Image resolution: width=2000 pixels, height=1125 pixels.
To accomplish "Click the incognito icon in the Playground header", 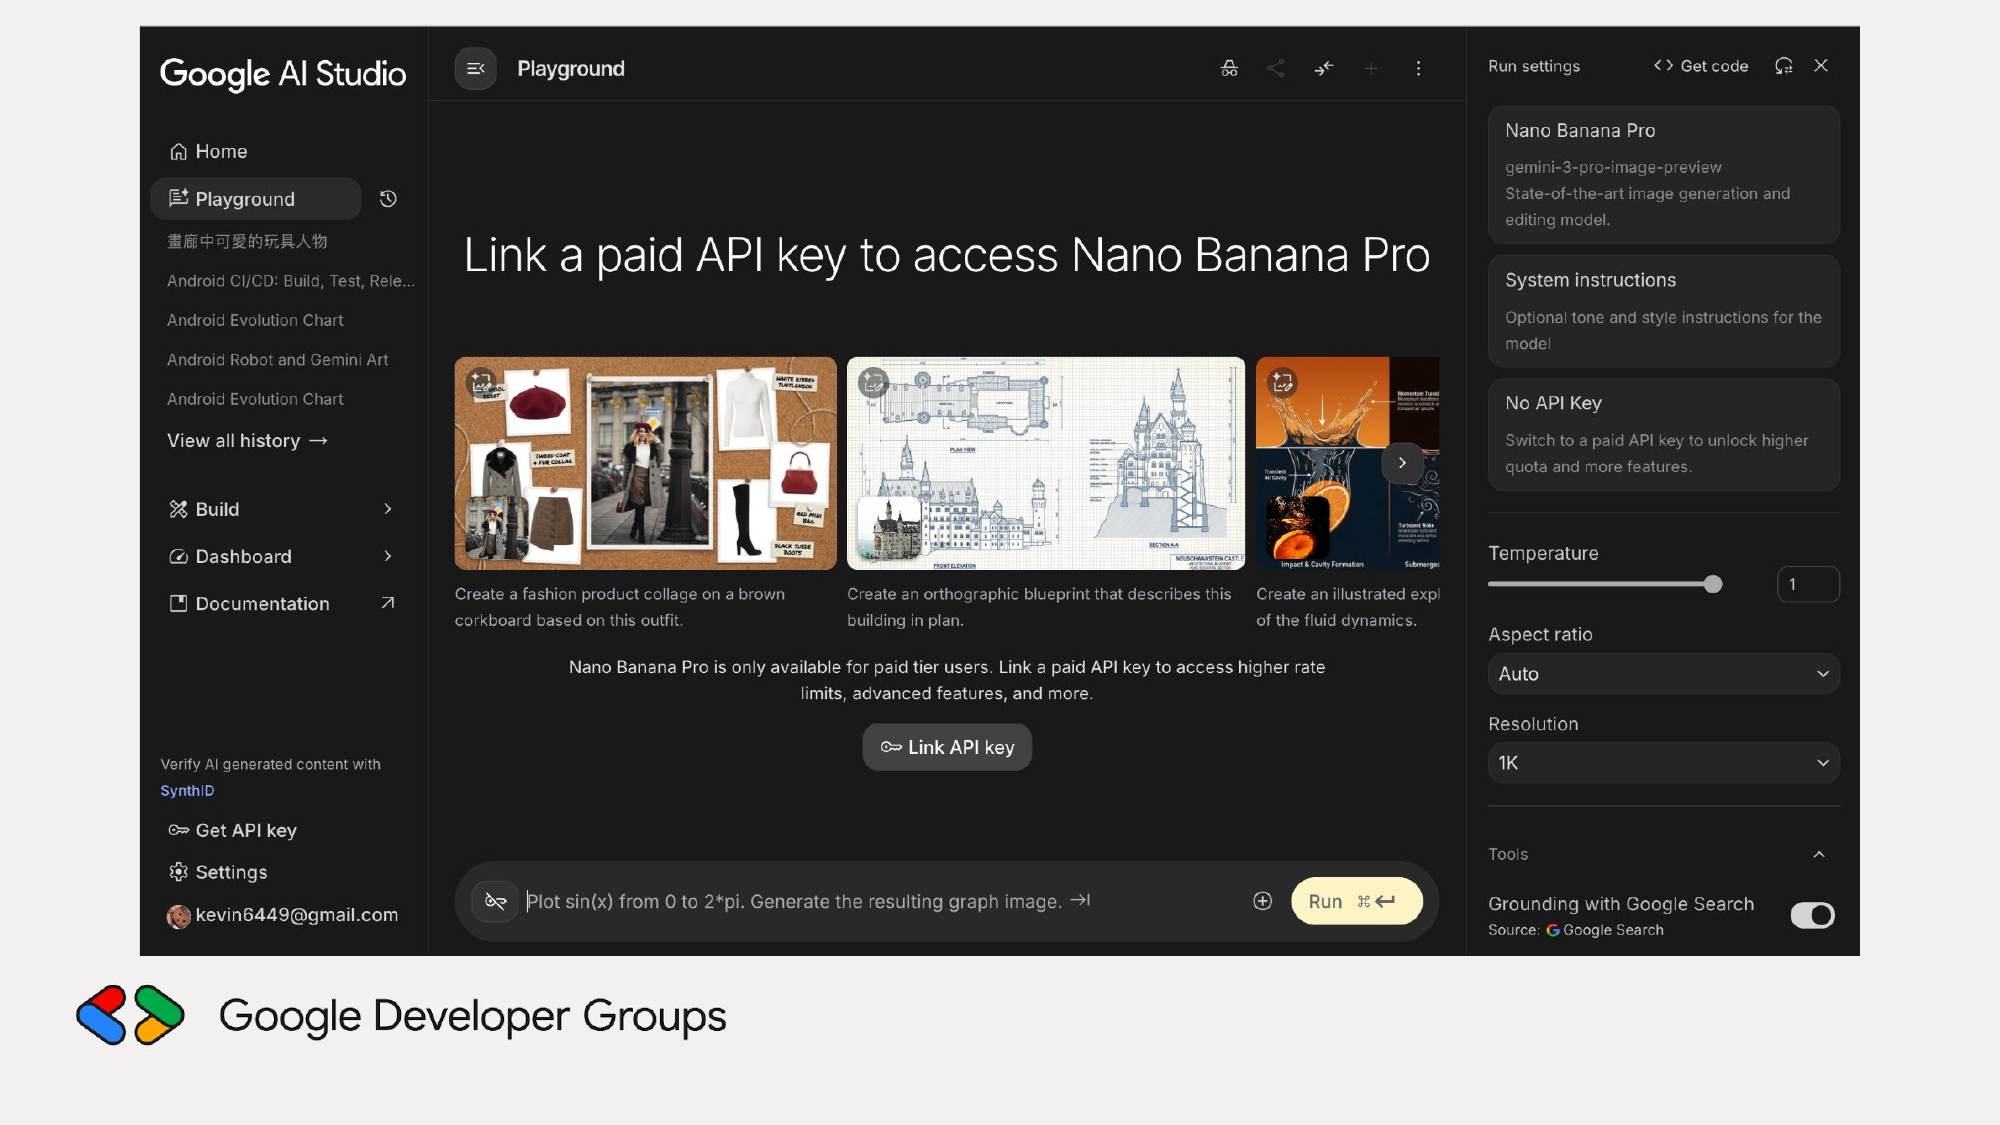I will point(1229,68).
